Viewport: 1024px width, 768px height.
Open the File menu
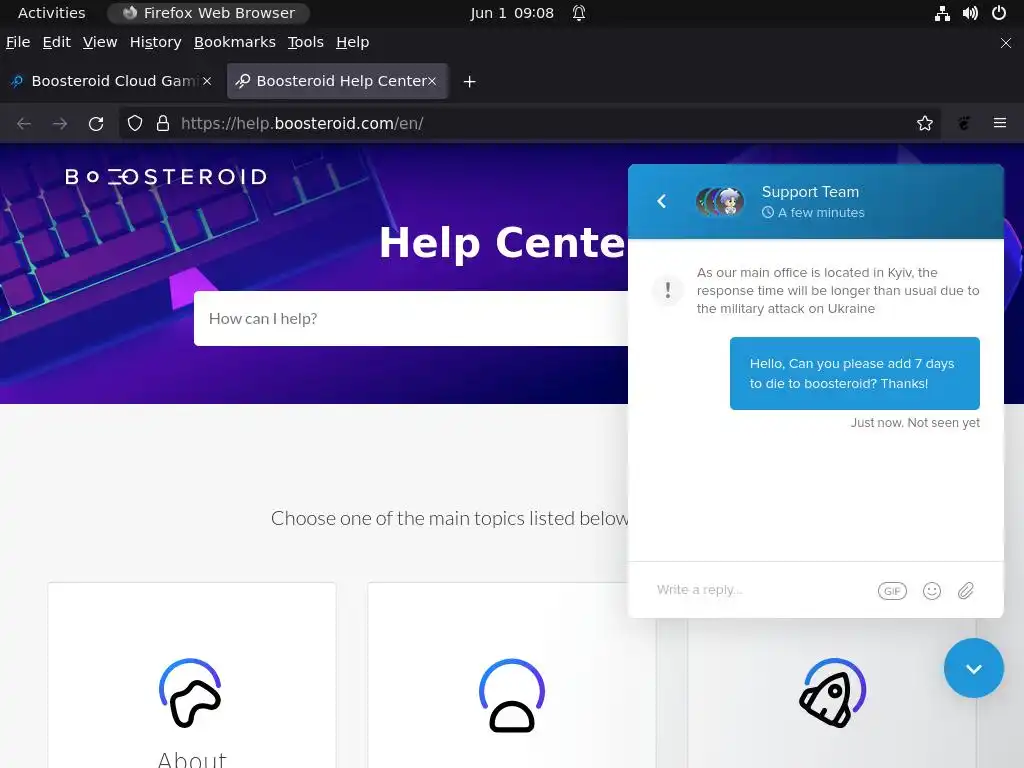[x=18, y=42]
